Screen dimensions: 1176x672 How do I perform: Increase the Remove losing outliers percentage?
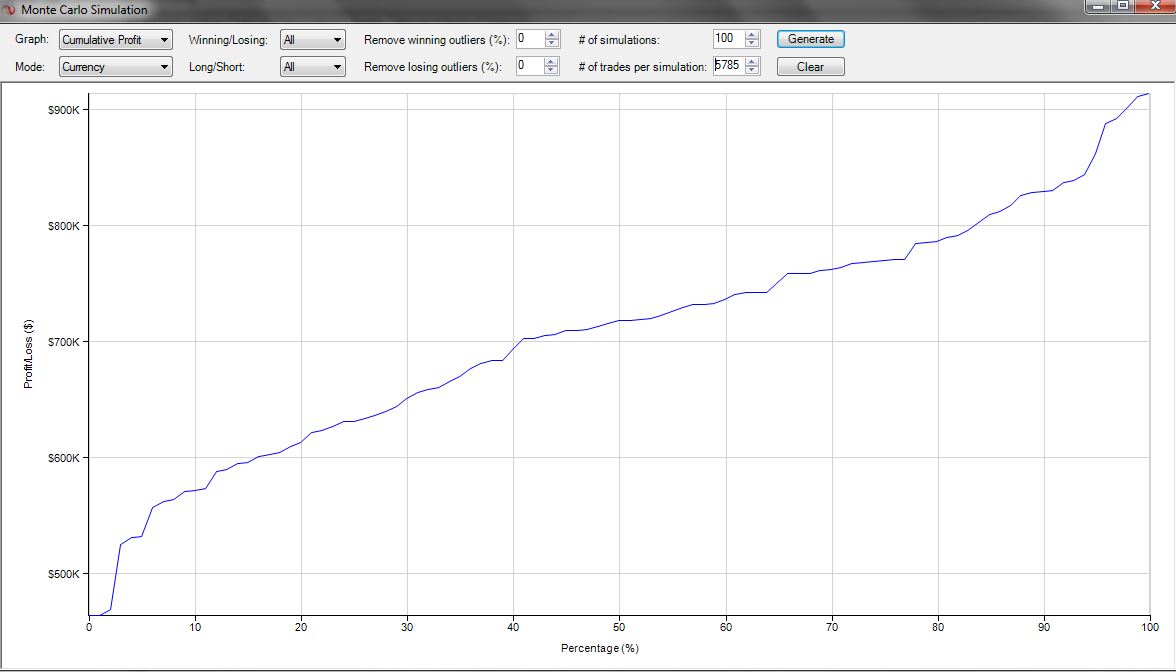pyautogui.click(x=551, y=62)
